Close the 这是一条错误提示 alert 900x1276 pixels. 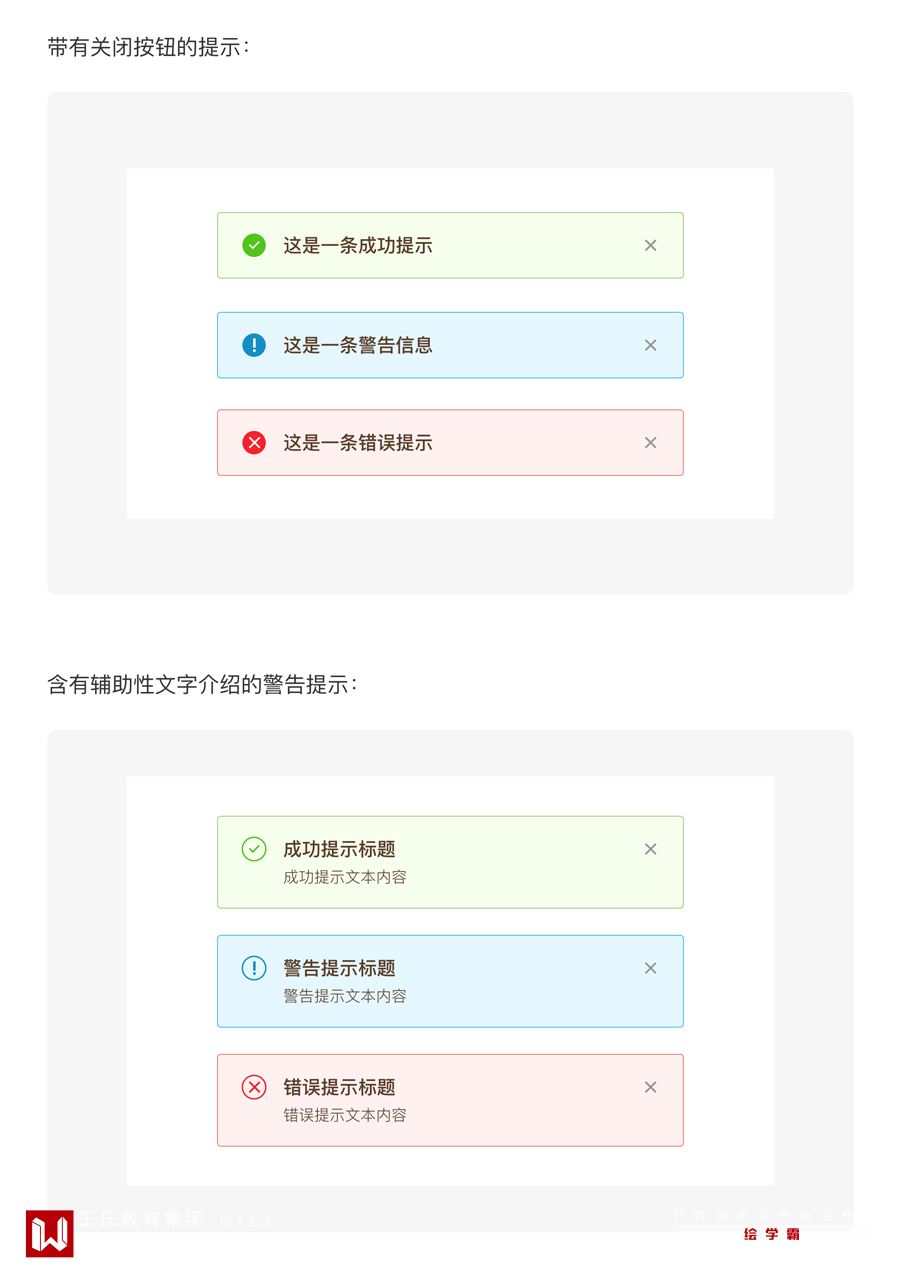click(650, 442)
